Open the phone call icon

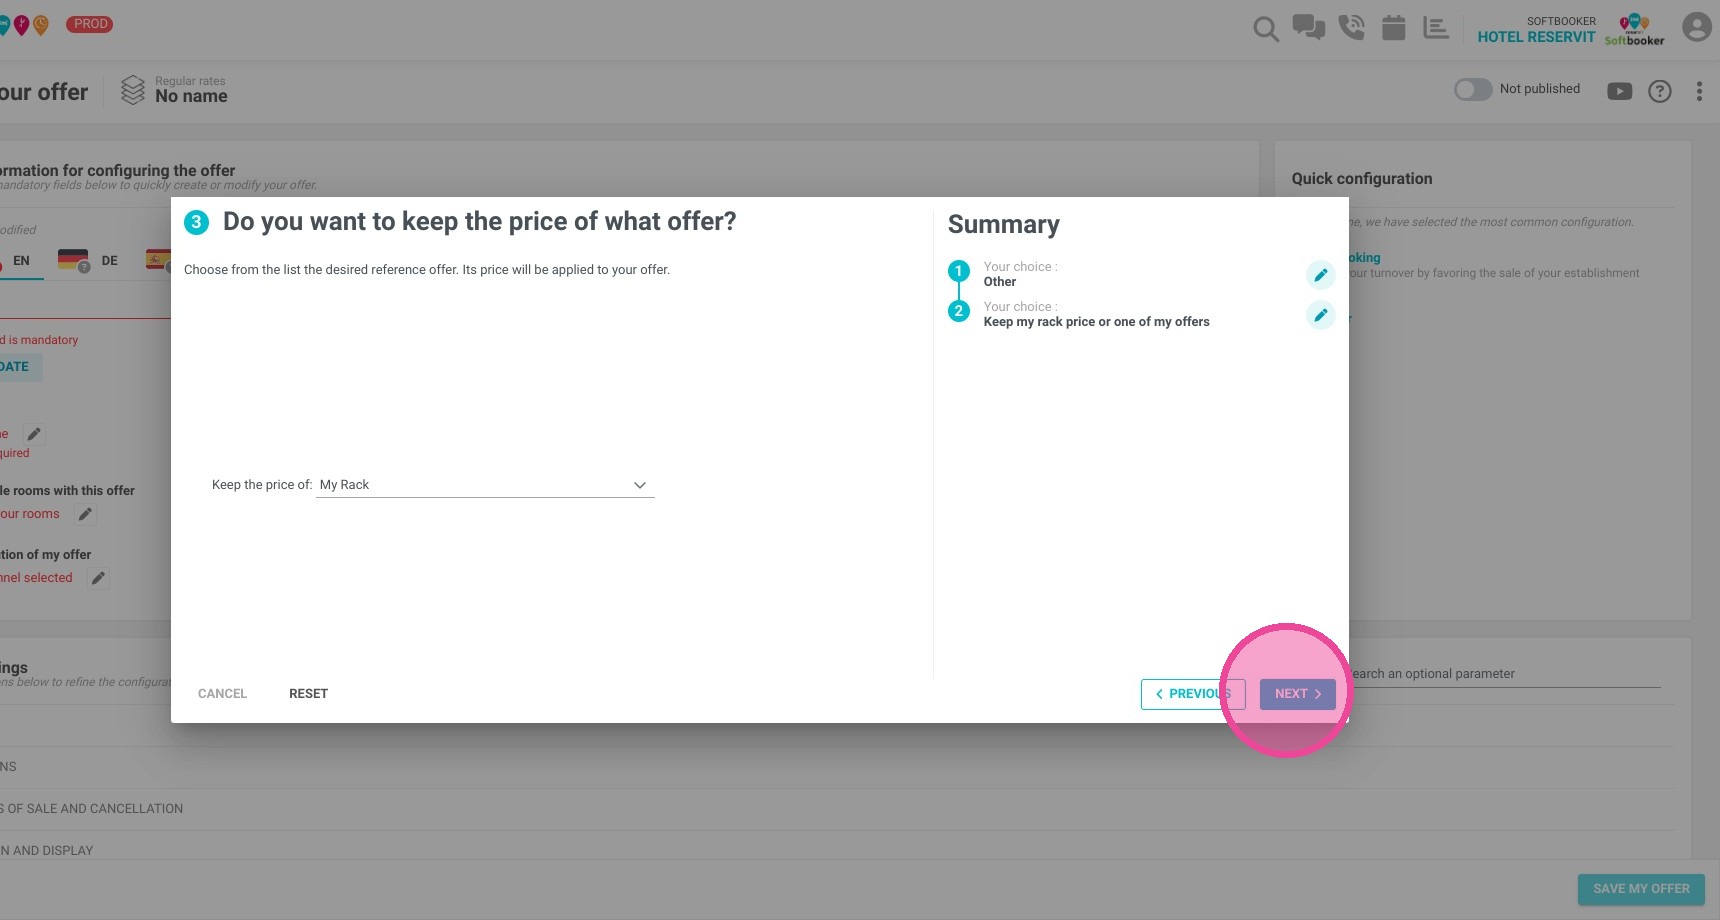[x=1351, y=27]
